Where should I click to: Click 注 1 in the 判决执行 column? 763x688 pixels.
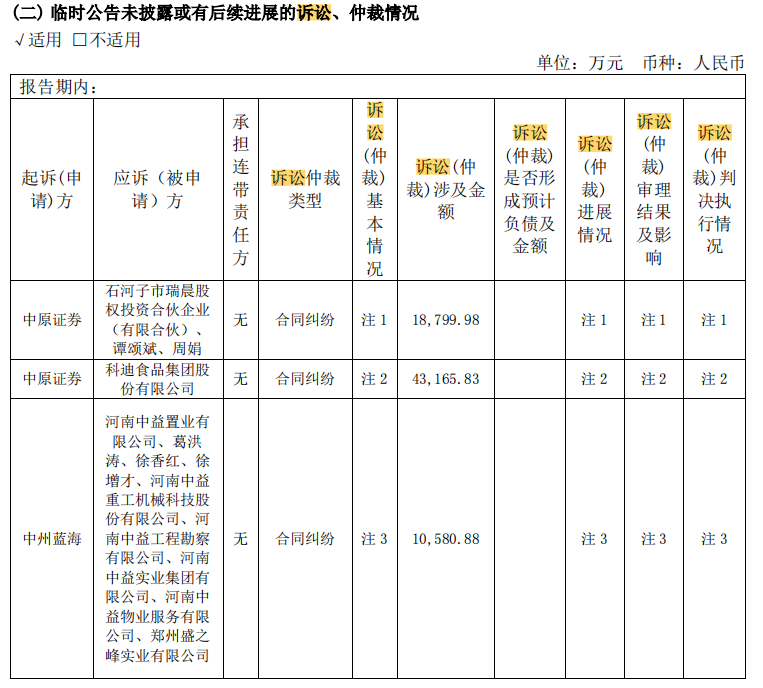click(x=714, y=320)
